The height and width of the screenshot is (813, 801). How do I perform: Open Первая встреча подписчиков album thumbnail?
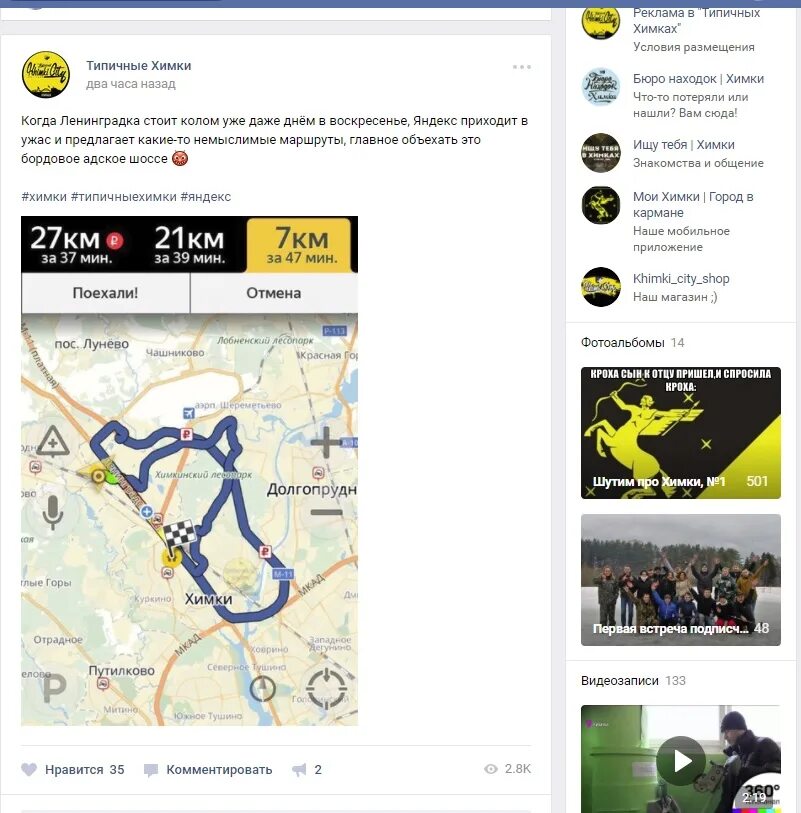tap(681, 580)
